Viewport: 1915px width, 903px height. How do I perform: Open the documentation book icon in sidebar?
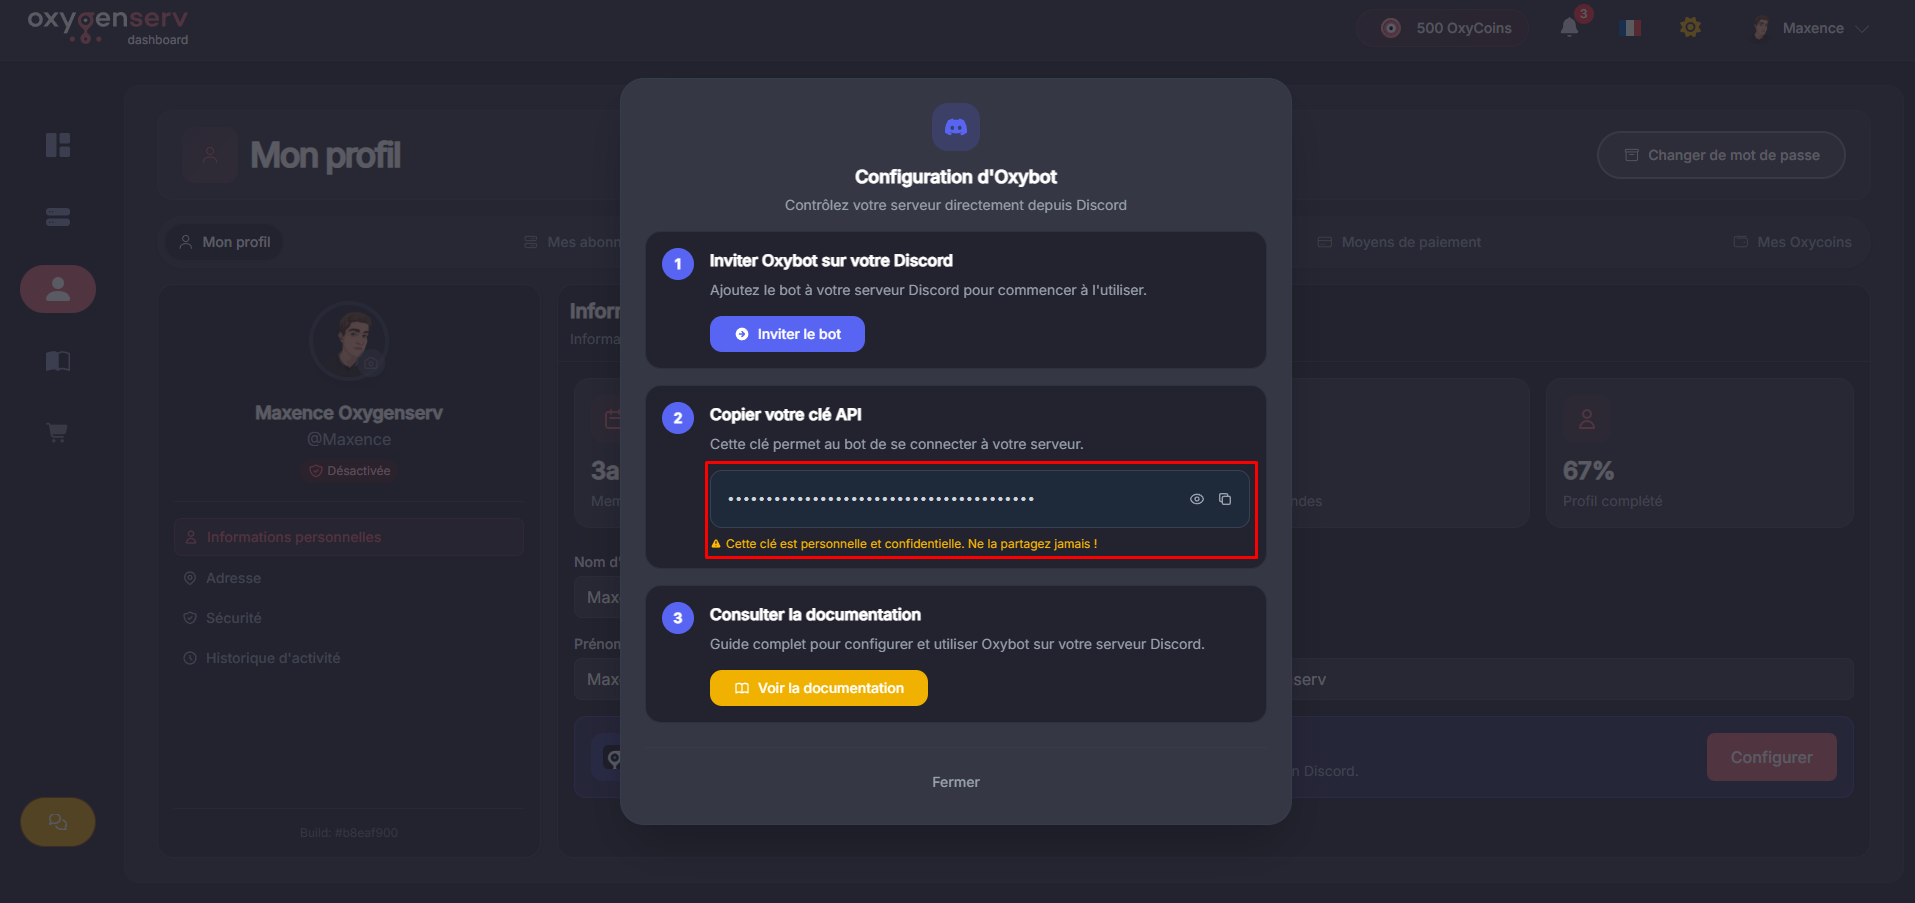click(x=58, y=361)
